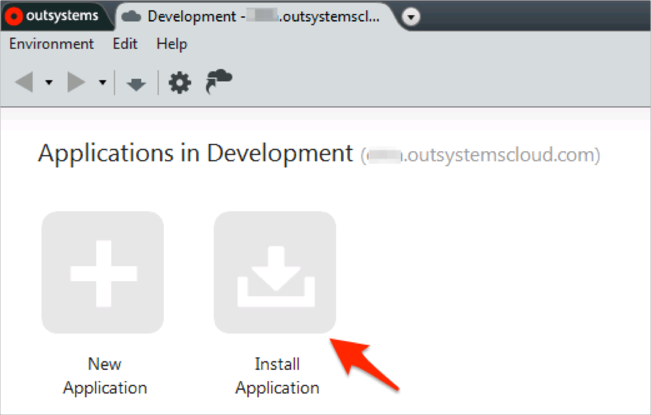
Task: Click the "Install Application" text label
Action: pos(276,375)
